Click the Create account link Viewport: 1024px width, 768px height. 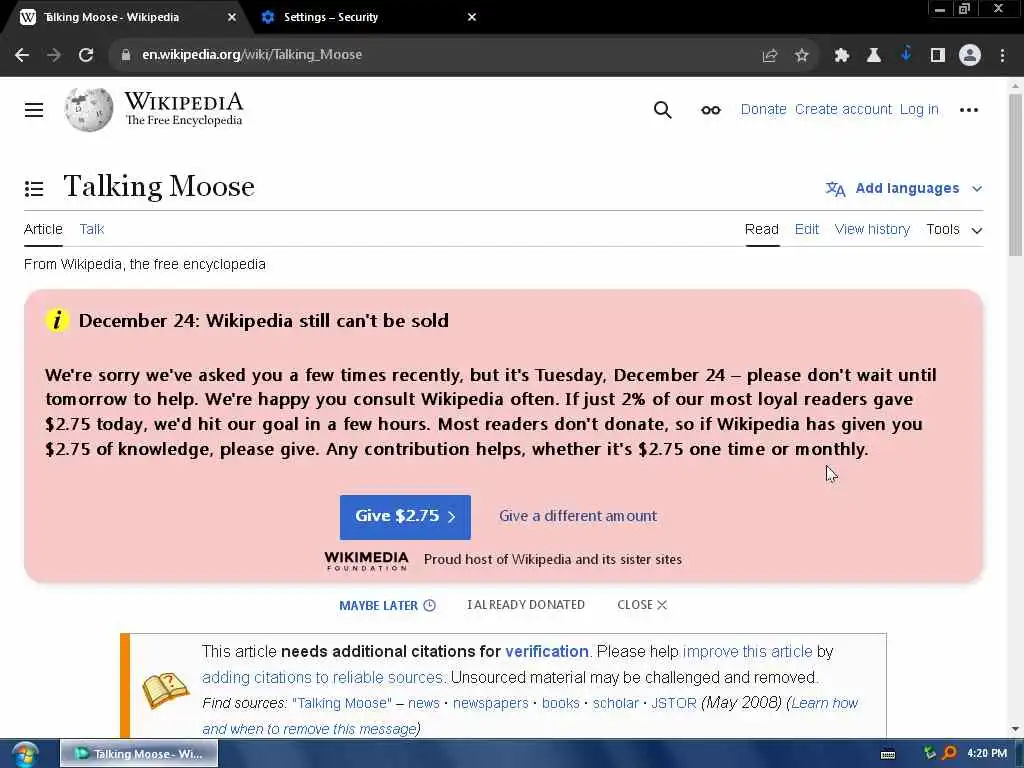843,109
